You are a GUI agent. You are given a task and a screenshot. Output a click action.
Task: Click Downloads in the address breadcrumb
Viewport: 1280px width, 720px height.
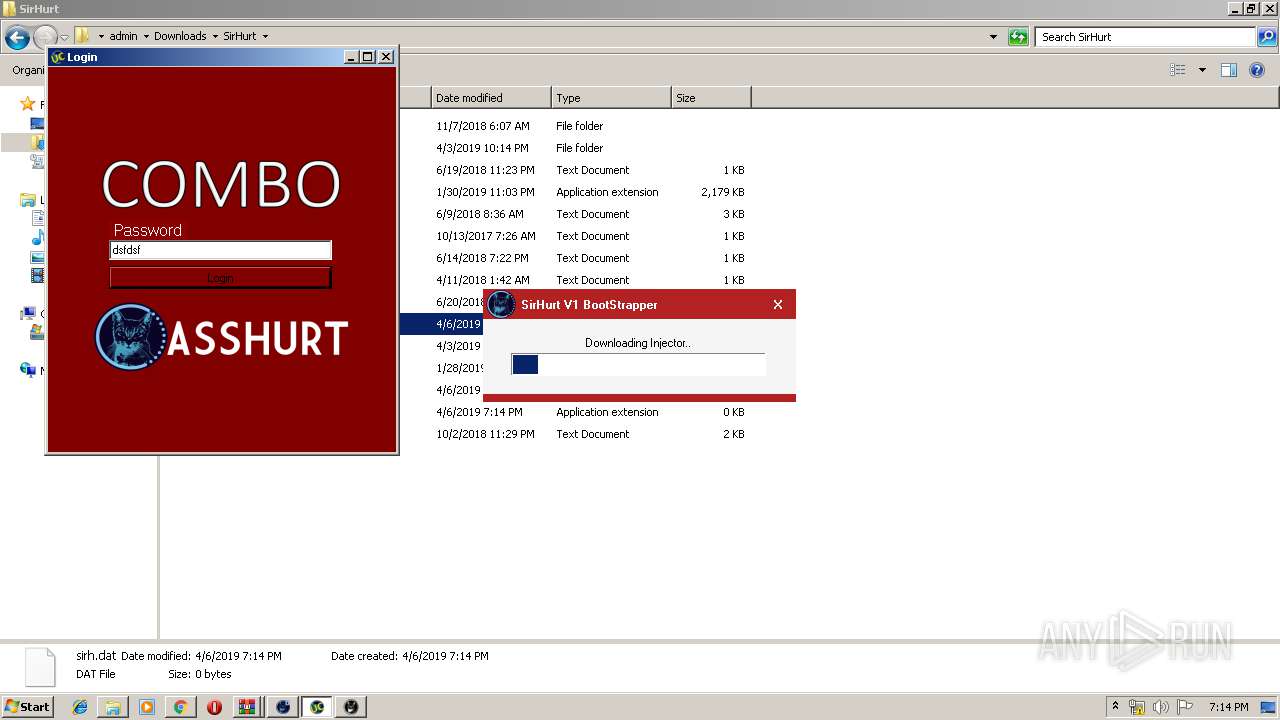(180, 36)
